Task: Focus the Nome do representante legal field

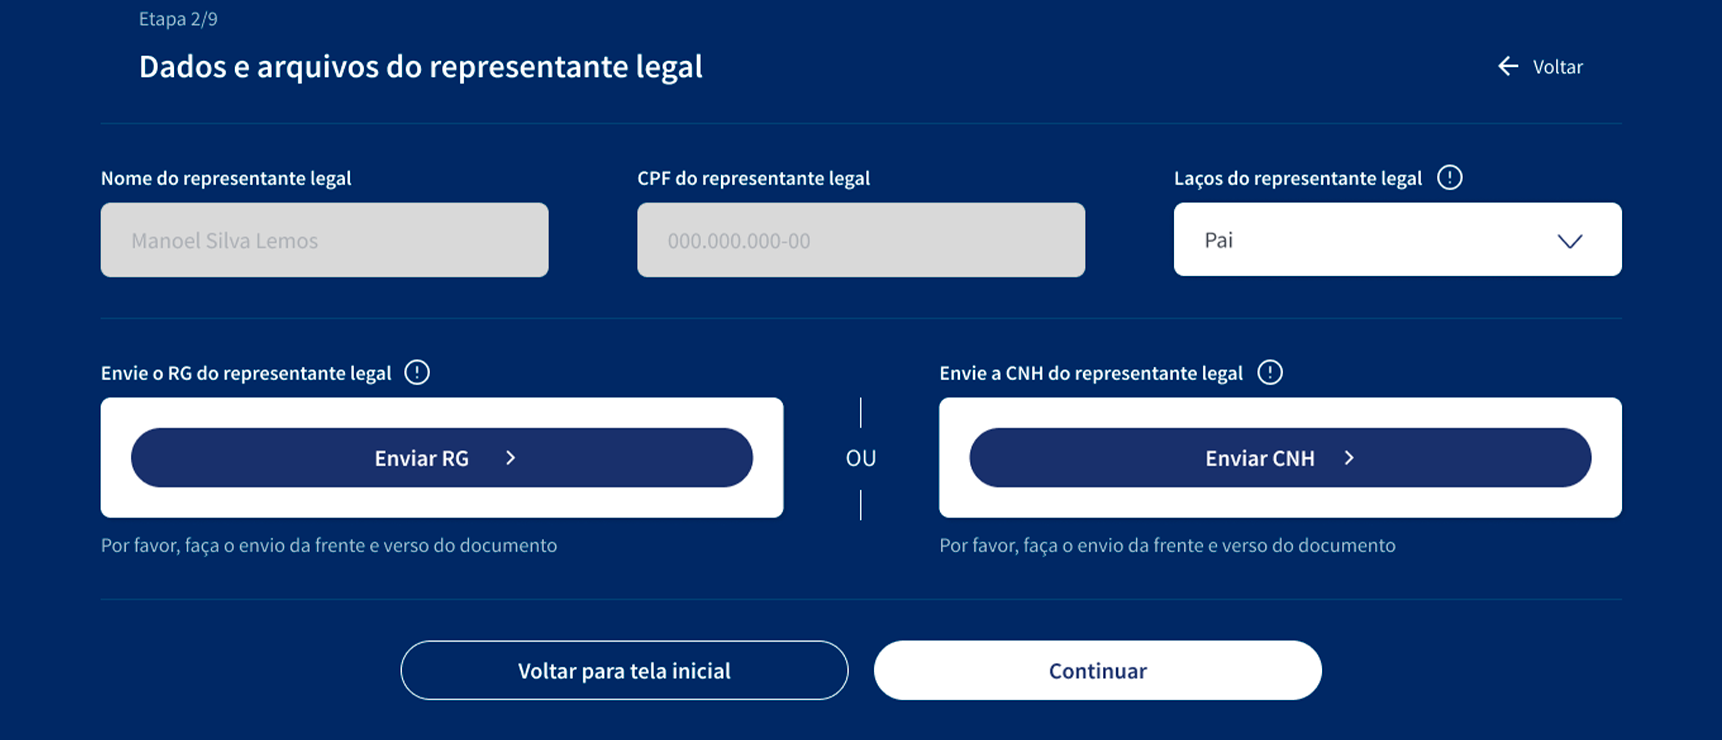Action: coord(324,240)
